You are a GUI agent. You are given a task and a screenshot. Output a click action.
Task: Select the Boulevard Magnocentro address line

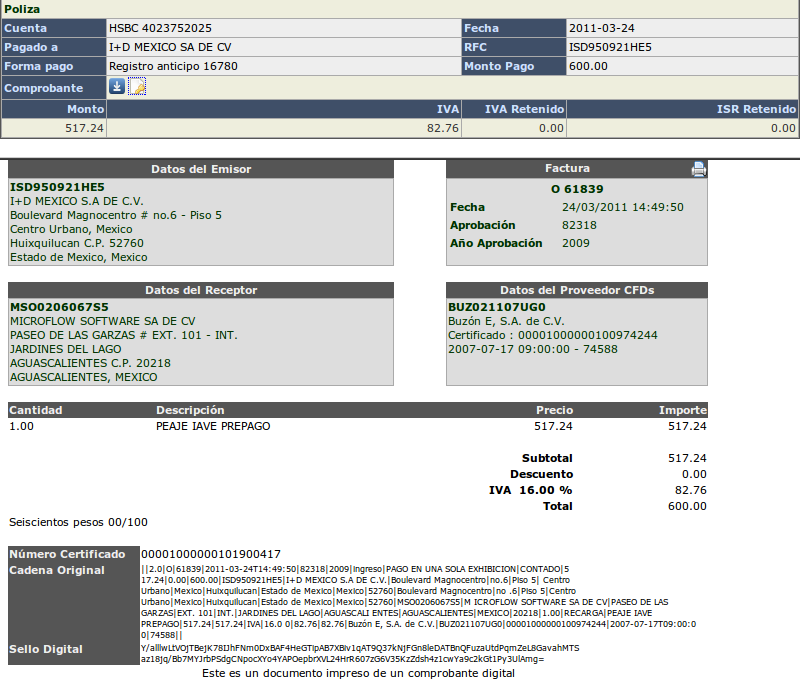[x=116, y=215]
